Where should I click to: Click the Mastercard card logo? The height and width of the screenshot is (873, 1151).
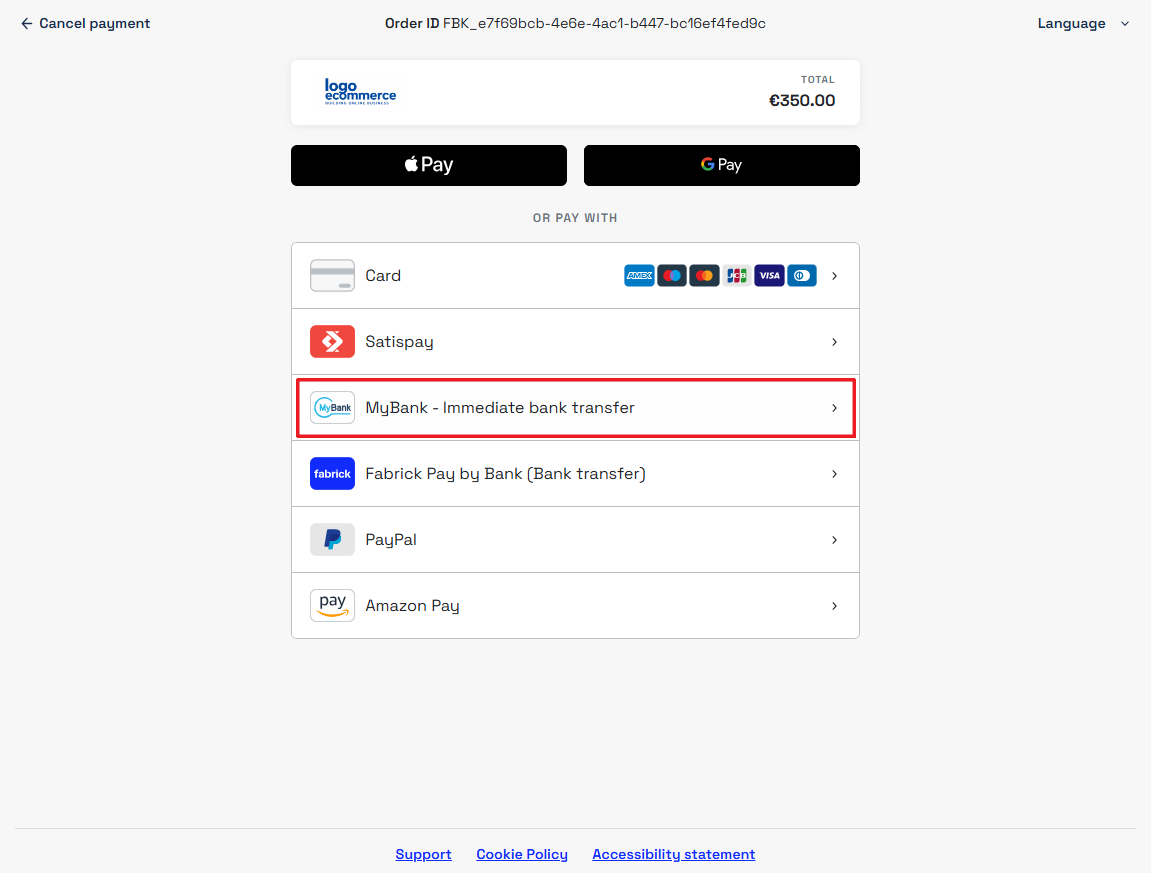click(x=704, y=275)
